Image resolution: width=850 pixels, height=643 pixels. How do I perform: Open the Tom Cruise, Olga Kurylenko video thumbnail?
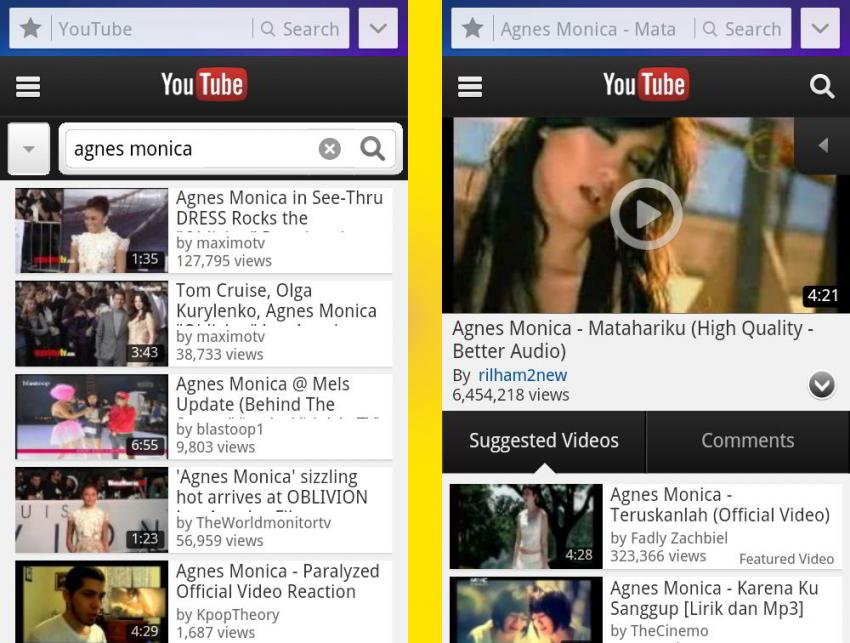[x=92, y=324]
